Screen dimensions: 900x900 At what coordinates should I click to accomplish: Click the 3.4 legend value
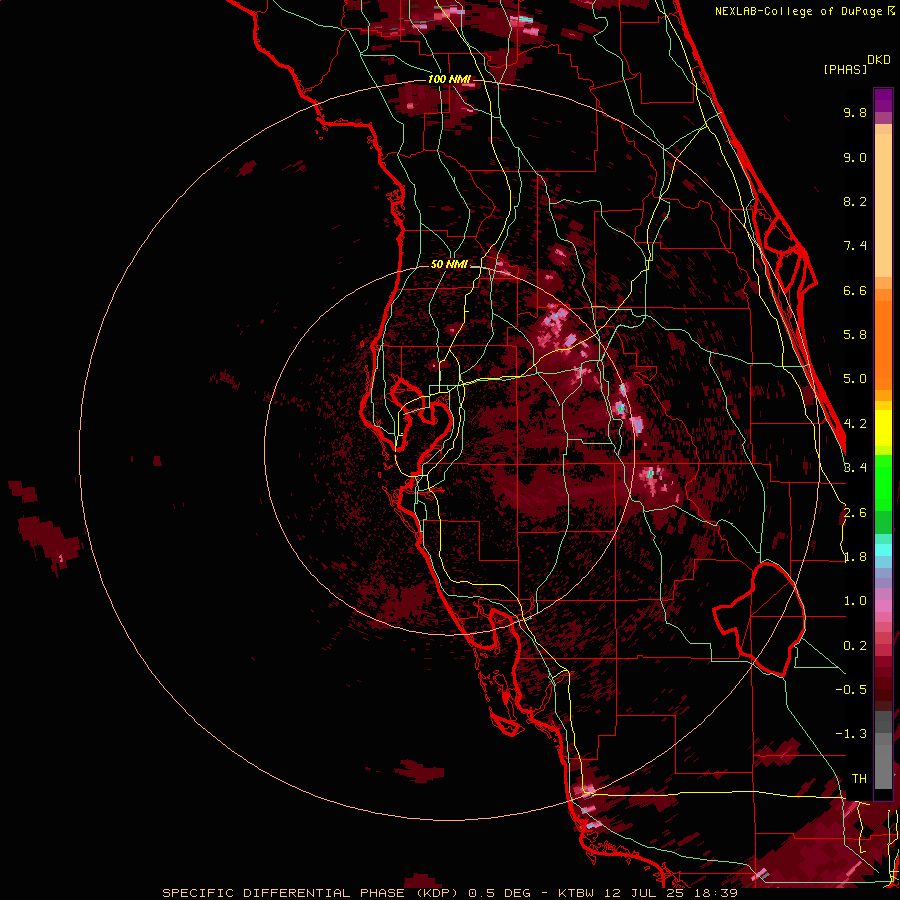tap(855, 468)
